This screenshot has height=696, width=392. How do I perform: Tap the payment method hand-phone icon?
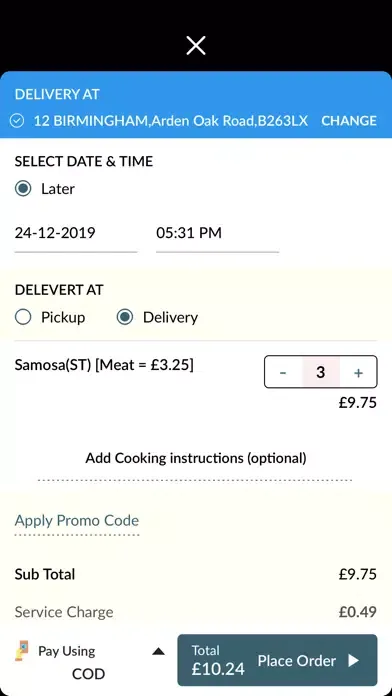pos(22,651)
